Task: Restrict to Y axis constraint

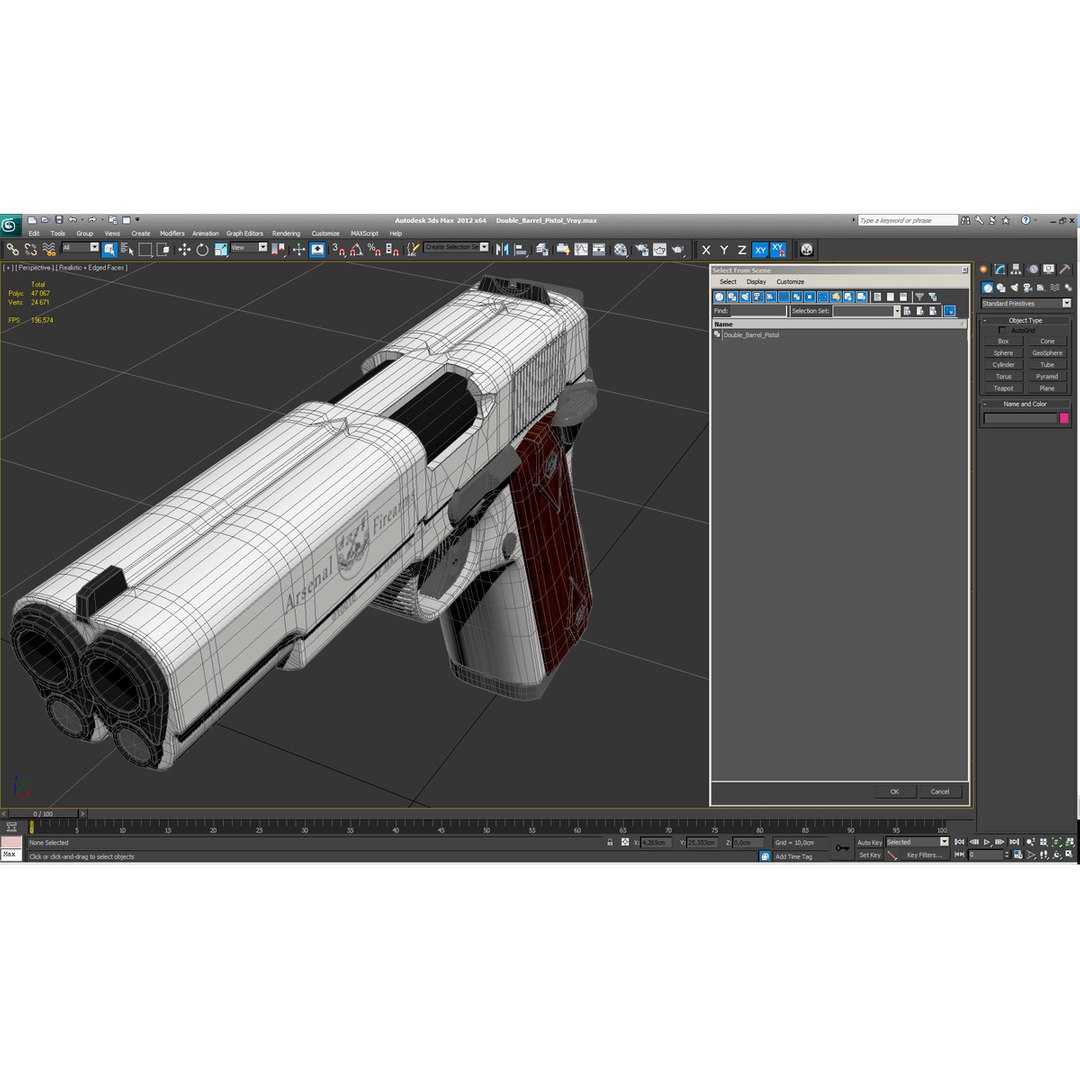Action: click(x=724, y=250)
